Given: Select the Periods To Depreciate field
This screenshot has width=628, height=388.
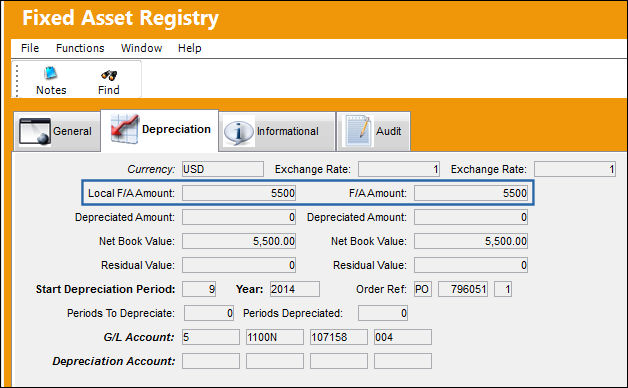Looking at the screenshot, I should pyautogui.click(x=209, y=313).
